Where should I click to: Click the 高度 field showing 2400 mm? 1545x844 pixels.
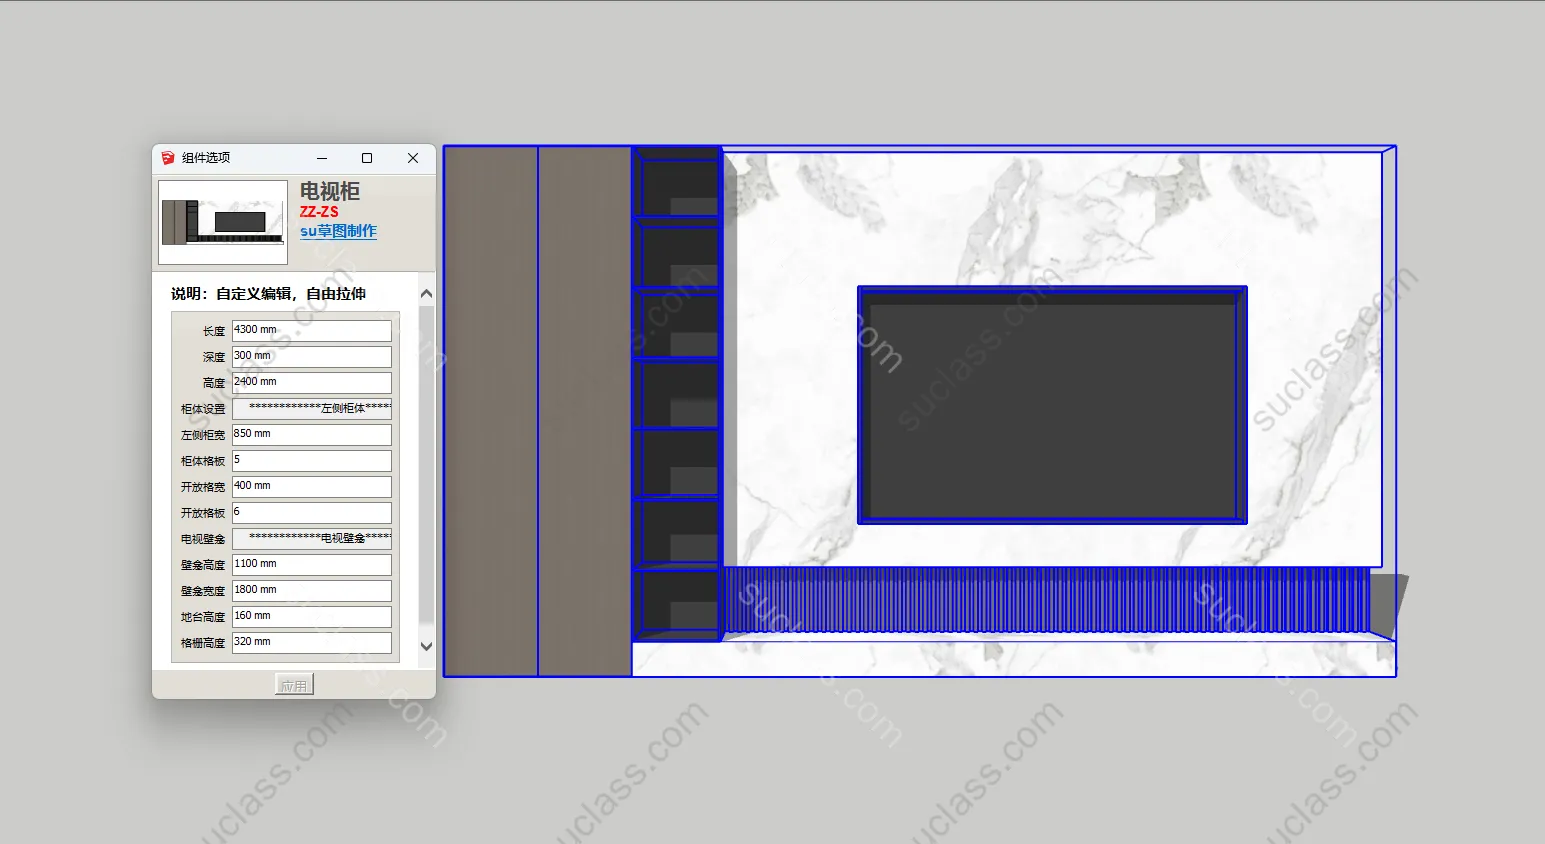point(311,382)
